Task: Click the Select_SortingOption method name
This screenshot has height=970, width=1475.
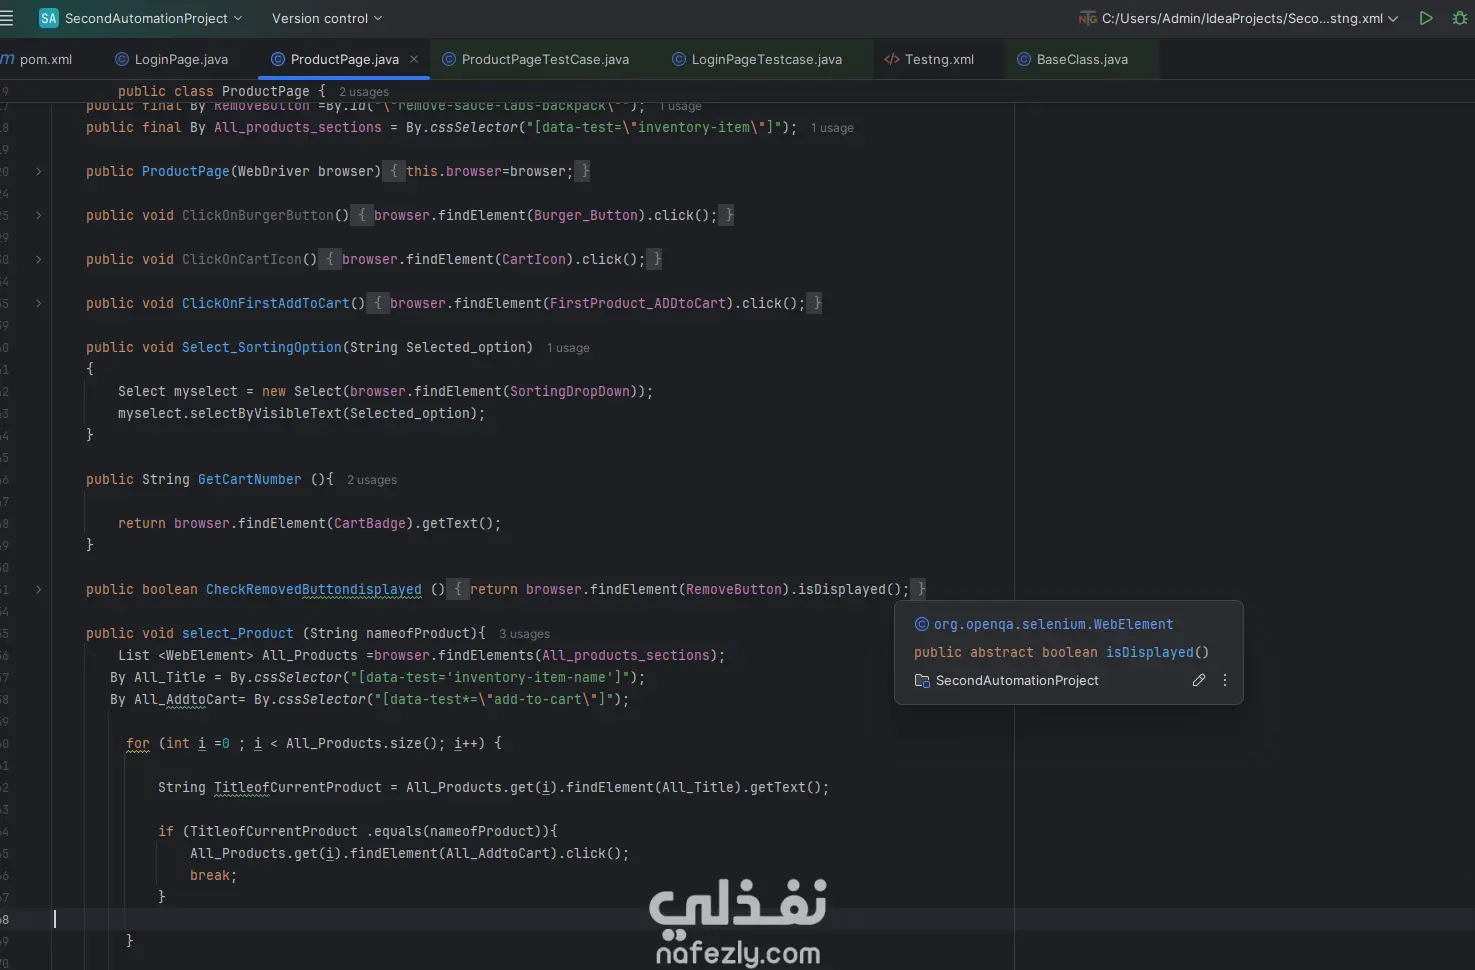Action: pyautogui.click(x=261, y=347)
